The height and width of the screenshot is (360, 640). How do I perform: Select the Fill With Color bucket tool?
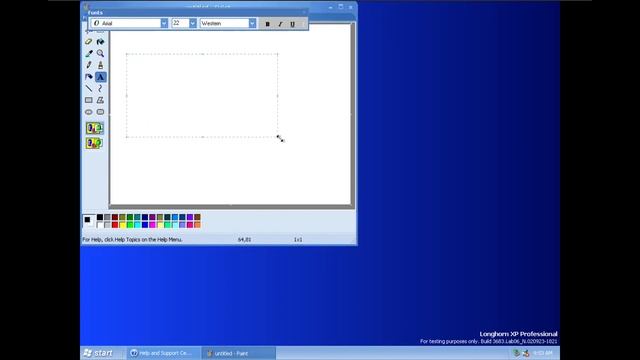pyautogui.click(x=100, y=42)
